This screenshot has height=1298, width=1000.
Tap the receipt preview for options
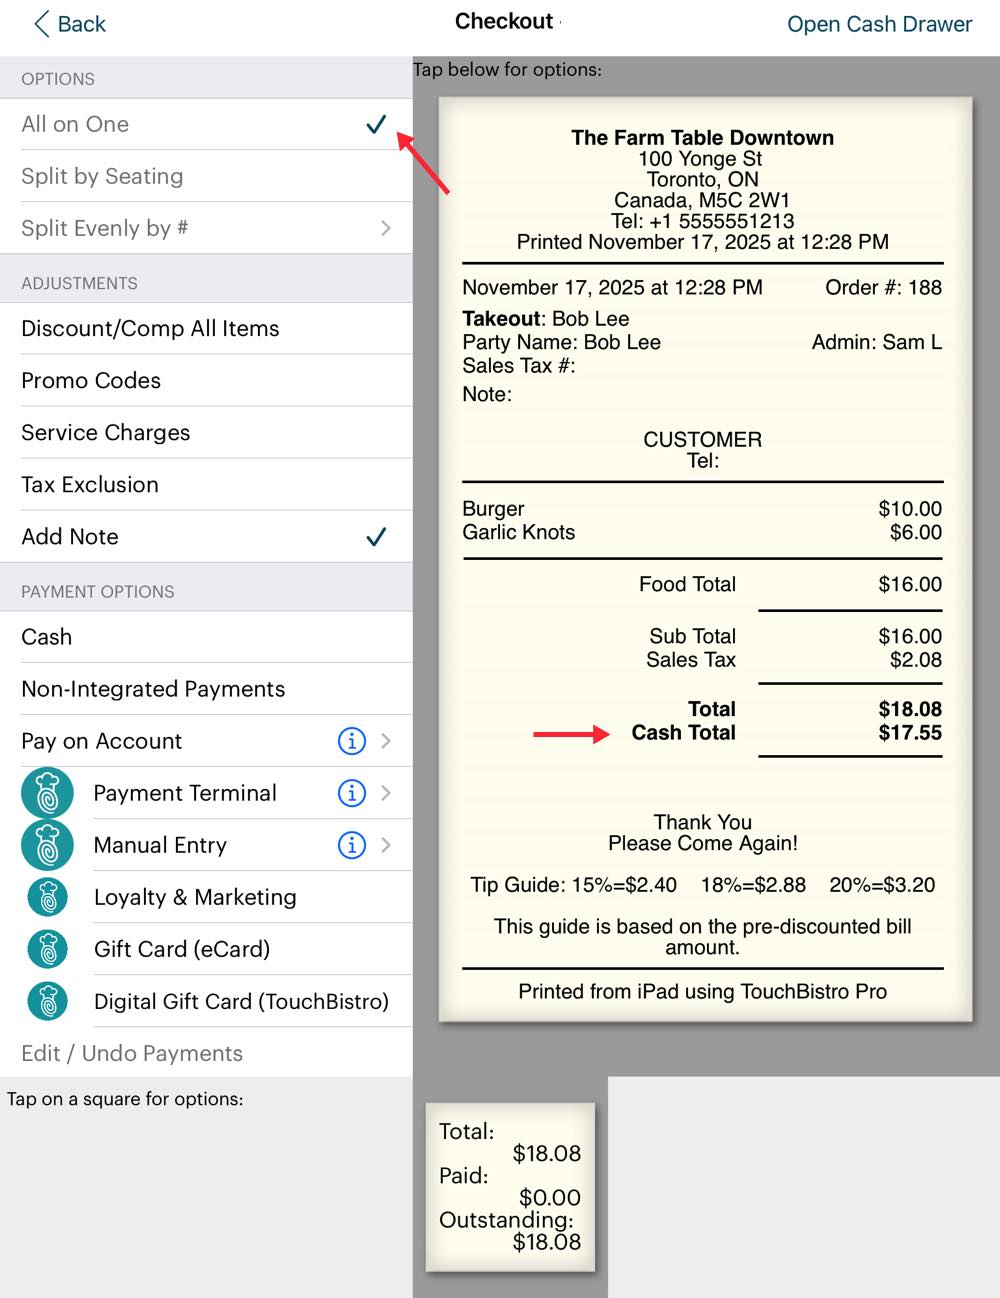(x=705, y=559)
